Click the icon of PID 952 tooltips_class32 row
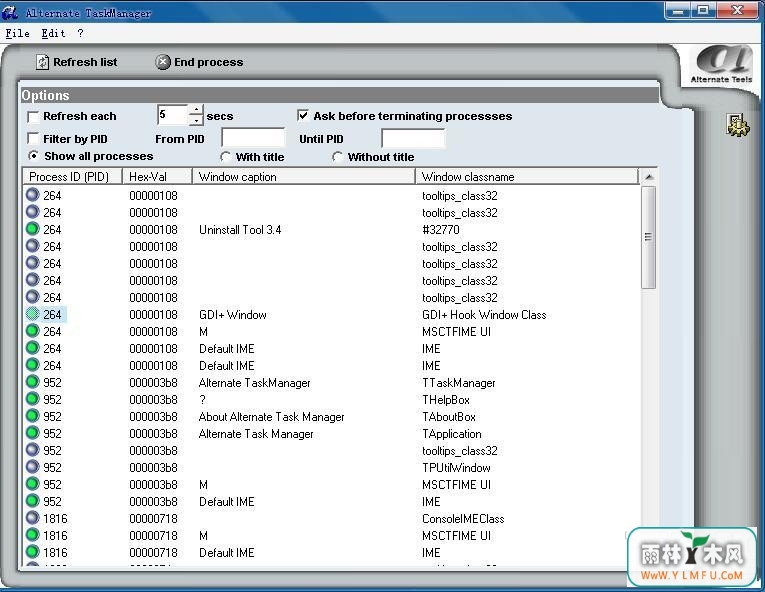 coord(33,450)
